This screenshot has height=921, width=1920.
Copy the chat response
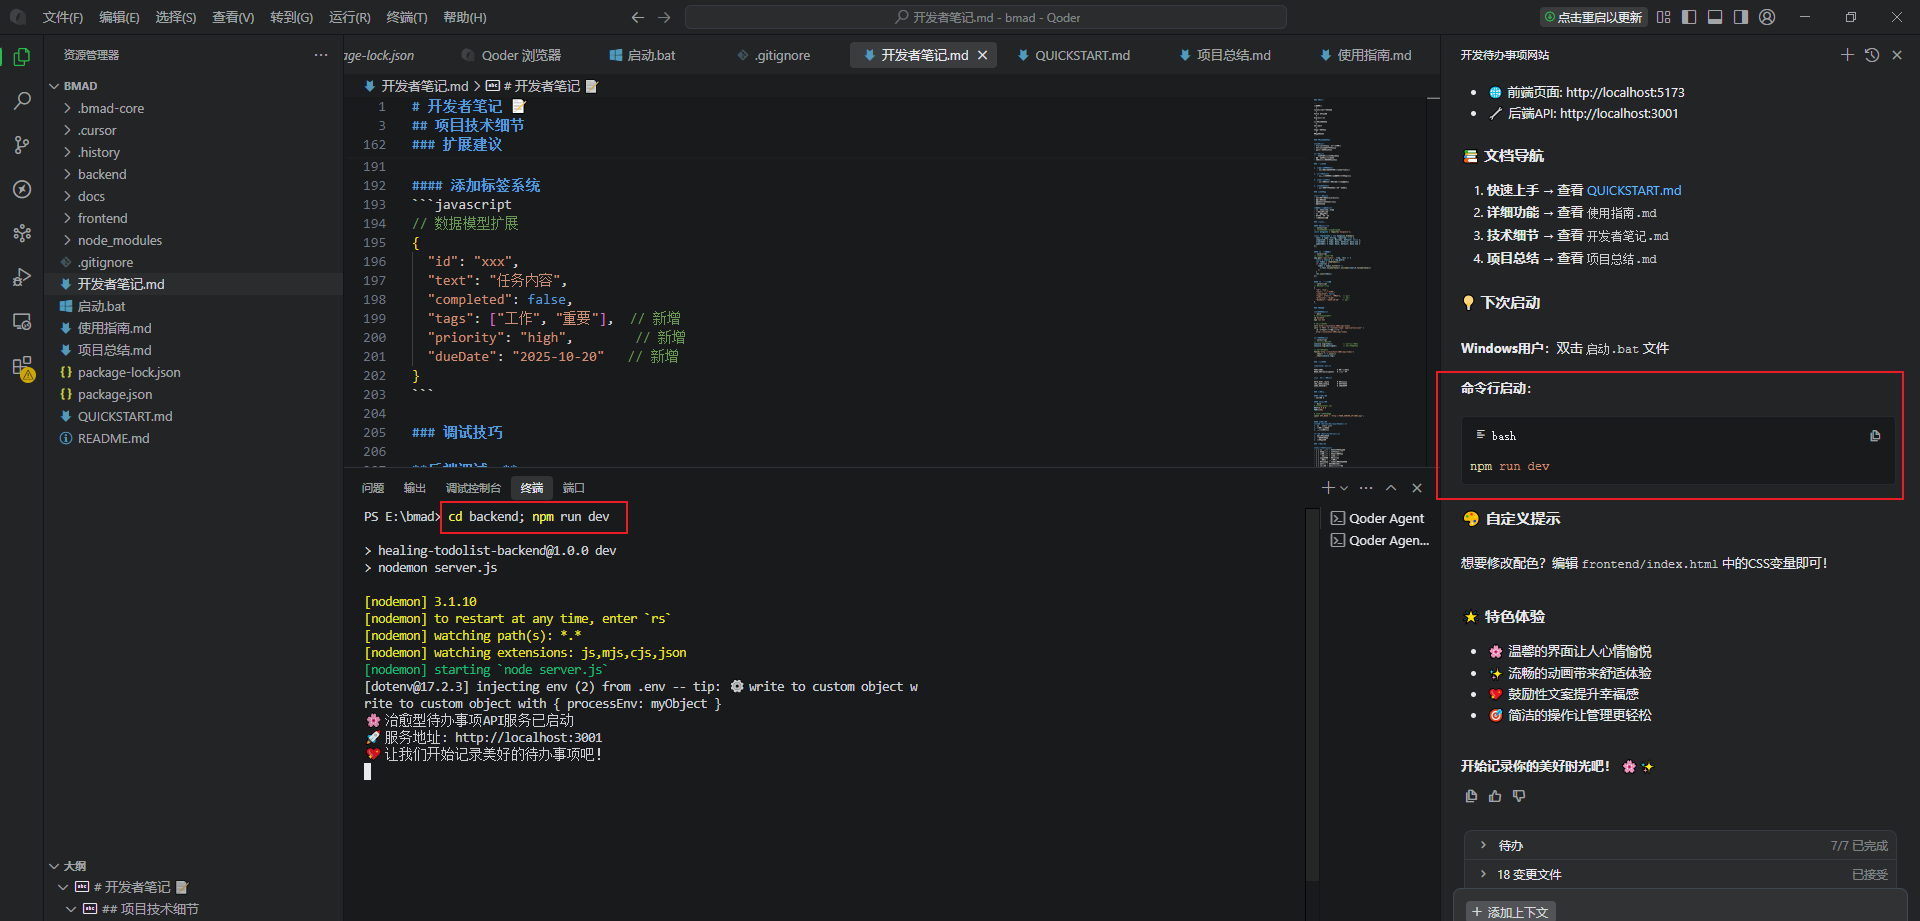[1471, 796]
